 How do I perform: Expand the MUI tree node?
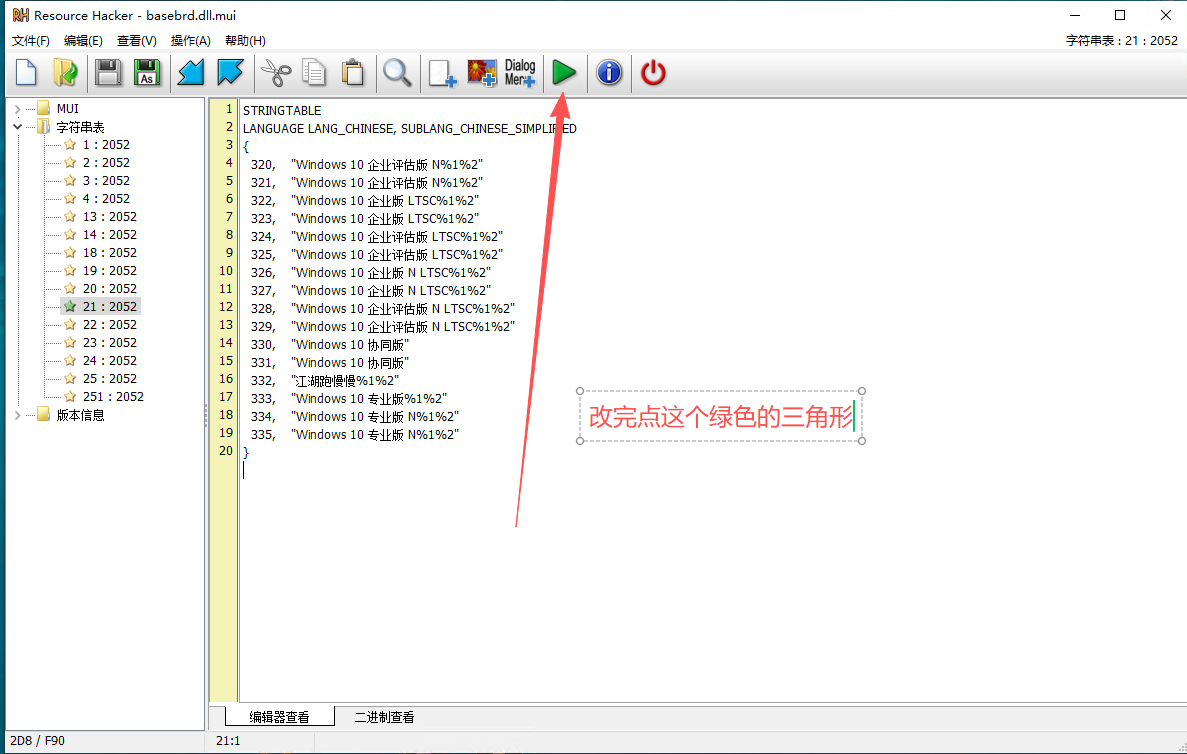(x=17, y=109)
